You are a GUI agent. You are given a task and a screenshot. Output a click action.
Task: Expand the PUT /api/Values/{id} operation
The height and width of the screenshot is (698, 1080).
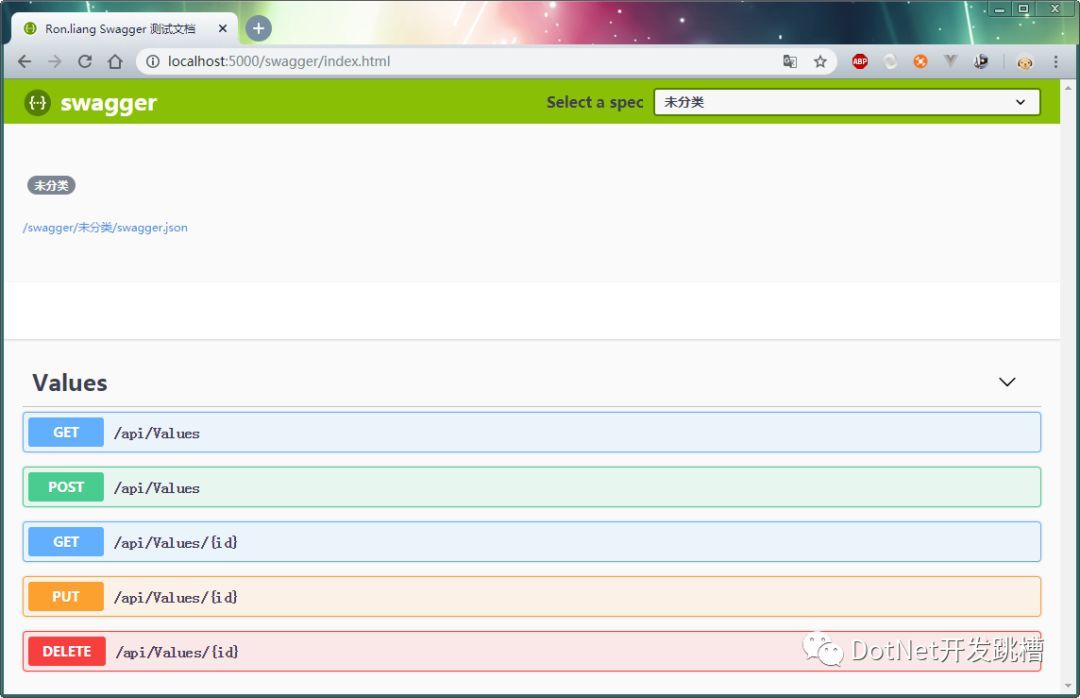click(532, 597)
